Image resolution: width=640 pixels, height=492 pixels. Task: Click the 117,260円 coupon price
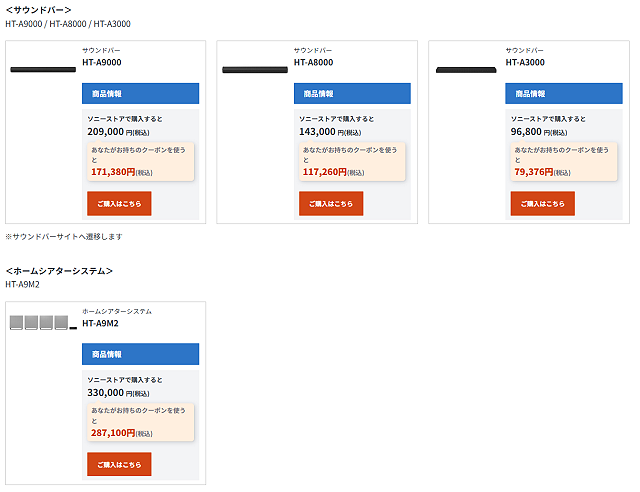[325, 172]
